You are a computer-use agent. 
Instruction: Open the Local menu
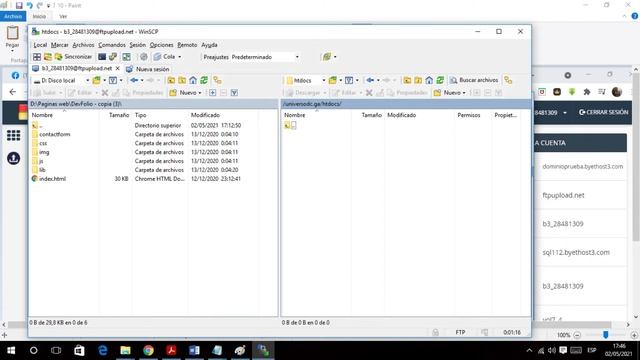[x=40, y=45]
